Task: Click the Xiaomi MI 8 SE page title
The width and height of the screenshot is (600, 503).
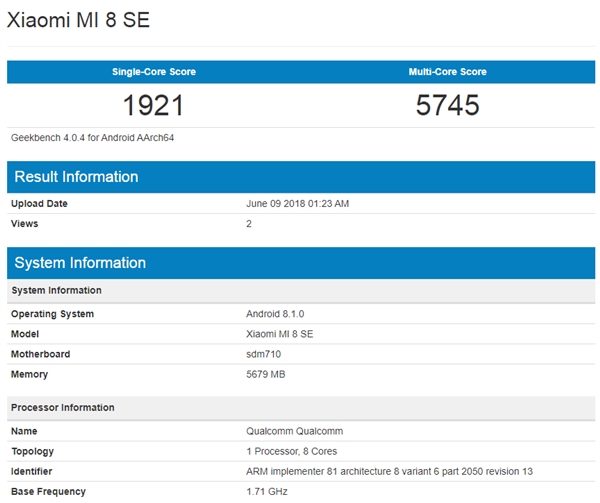Action: coord(78,20)
